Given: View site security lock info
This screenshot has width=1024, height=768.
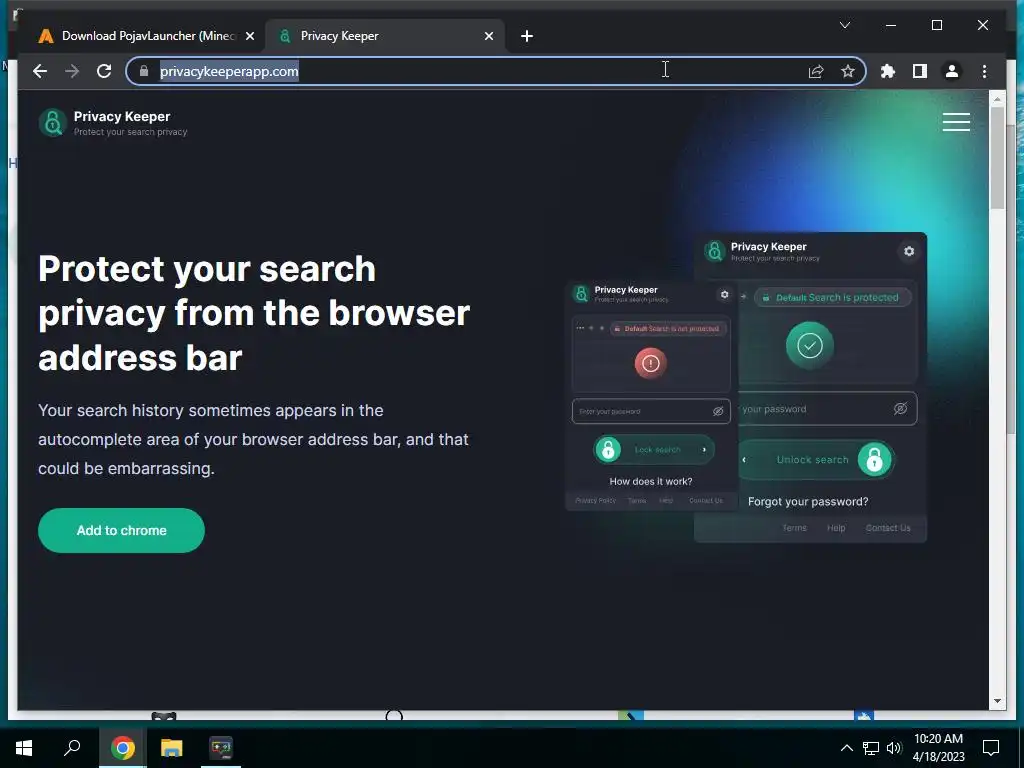Looking at the screenshot, I should [144, 71].
